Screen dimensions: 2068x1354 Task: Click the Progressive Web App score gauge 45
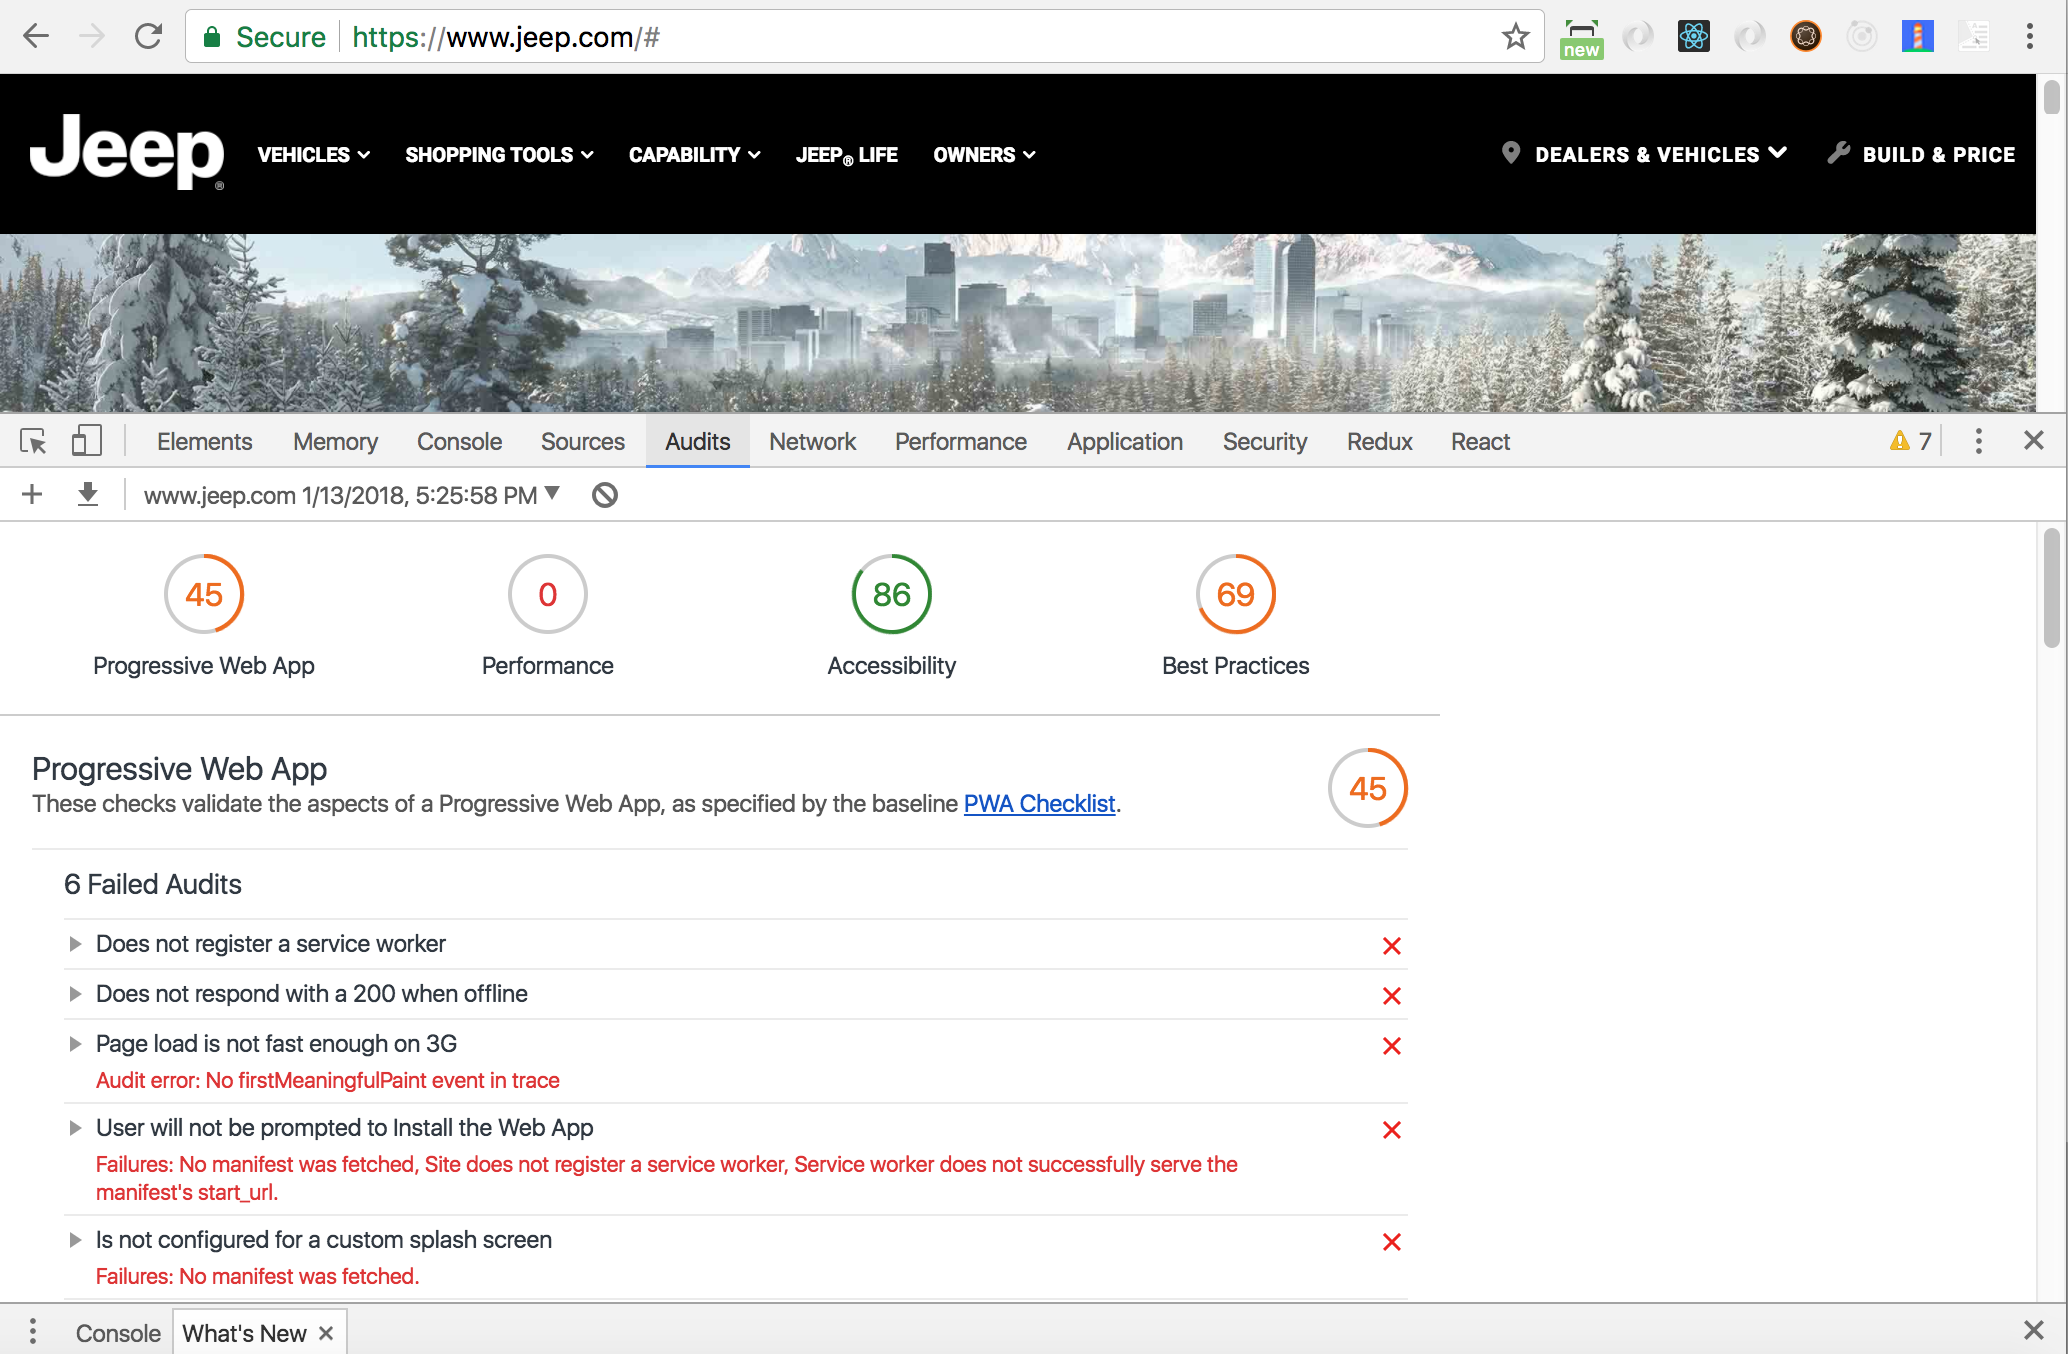click(x=204, y=594)
